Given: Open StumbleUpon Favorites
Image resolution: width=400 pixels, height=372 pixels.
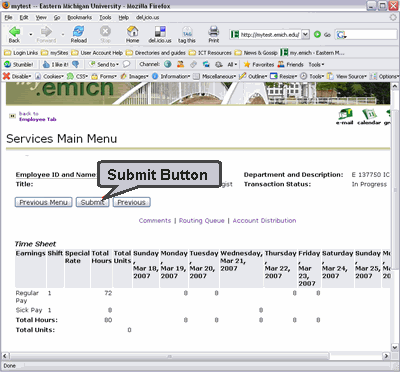Looking at the screenshot, I should pos(259,65).
